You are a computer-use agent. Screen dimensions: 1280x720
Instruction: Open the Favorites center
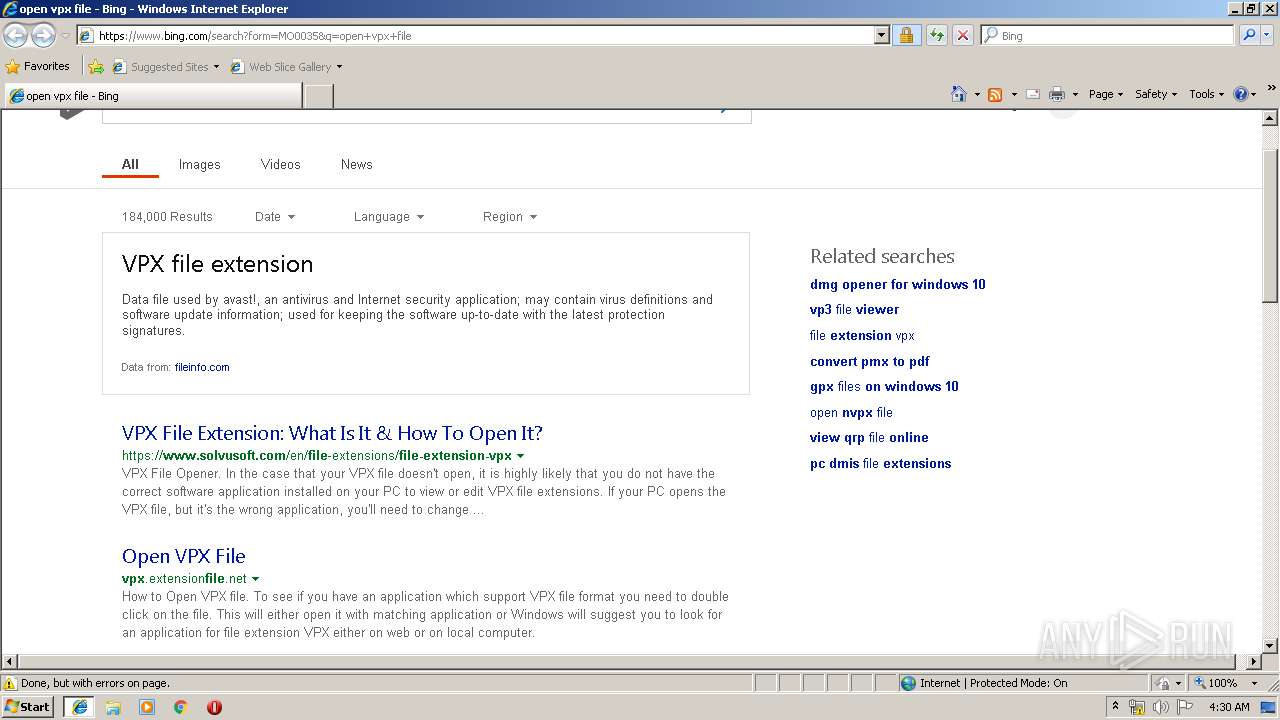[38, 67]
